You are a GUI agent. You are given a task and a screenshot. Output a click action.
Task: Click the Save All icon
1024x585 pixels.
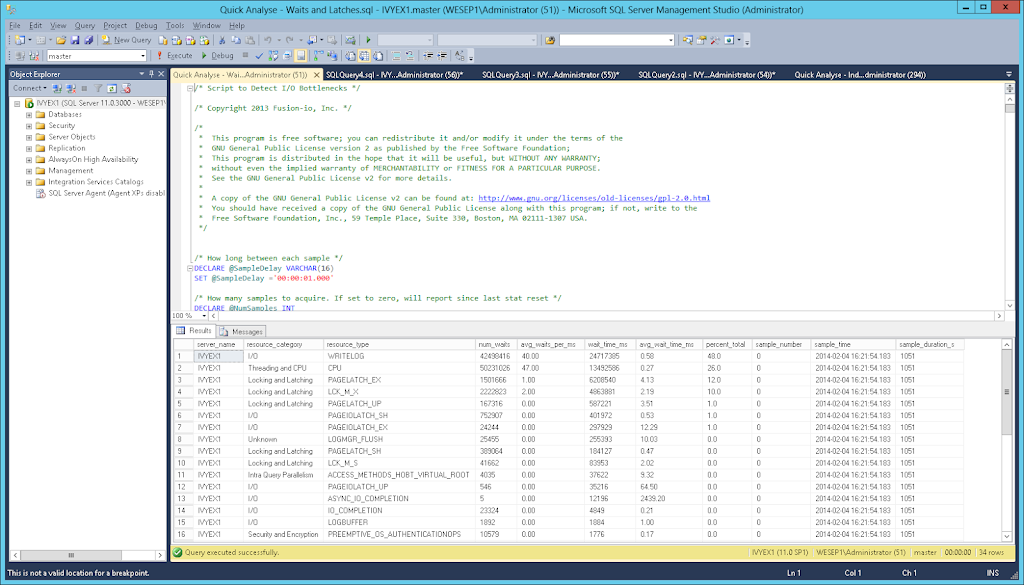88,40
